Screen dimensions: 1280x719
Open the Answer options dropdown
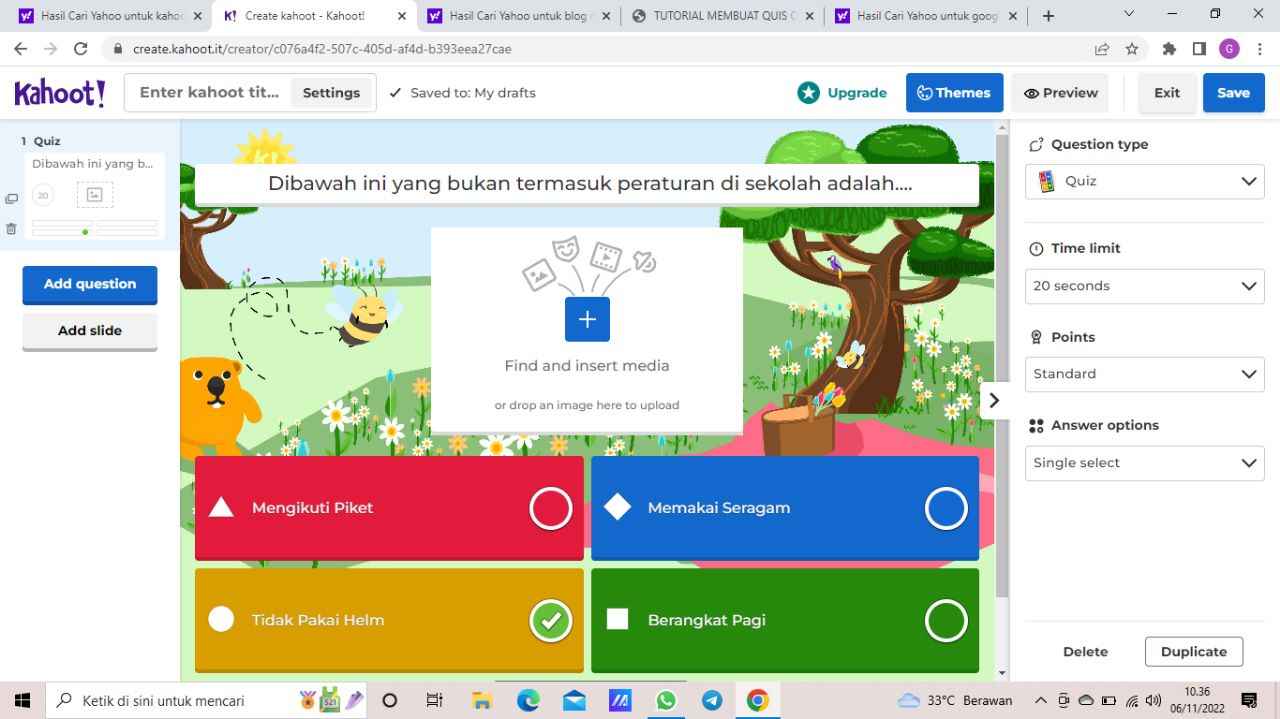coord(1145,463)
